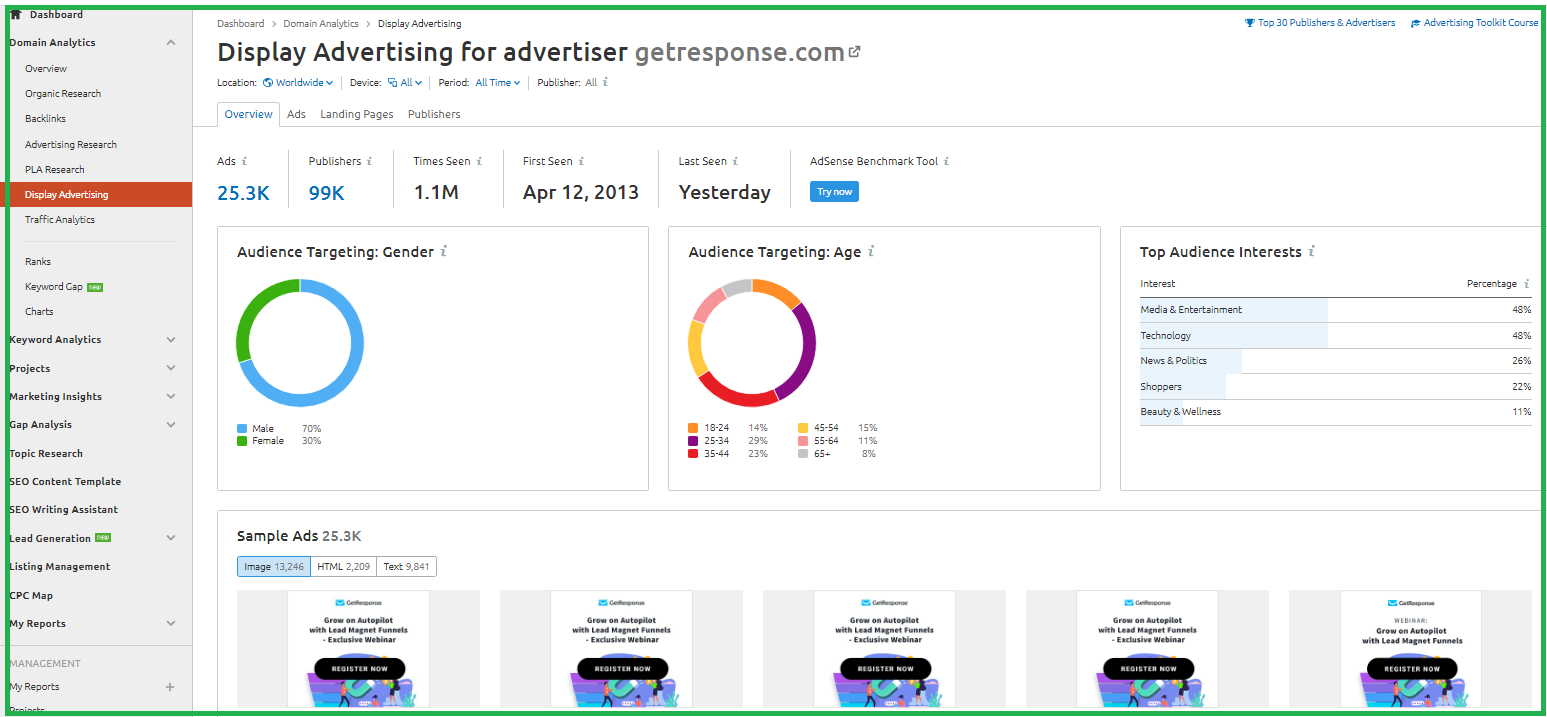The height and width of the screenshot is (717, 1547).
Task: Open the external link icon beside getresponse.com
Action: (x=854, y=52)
